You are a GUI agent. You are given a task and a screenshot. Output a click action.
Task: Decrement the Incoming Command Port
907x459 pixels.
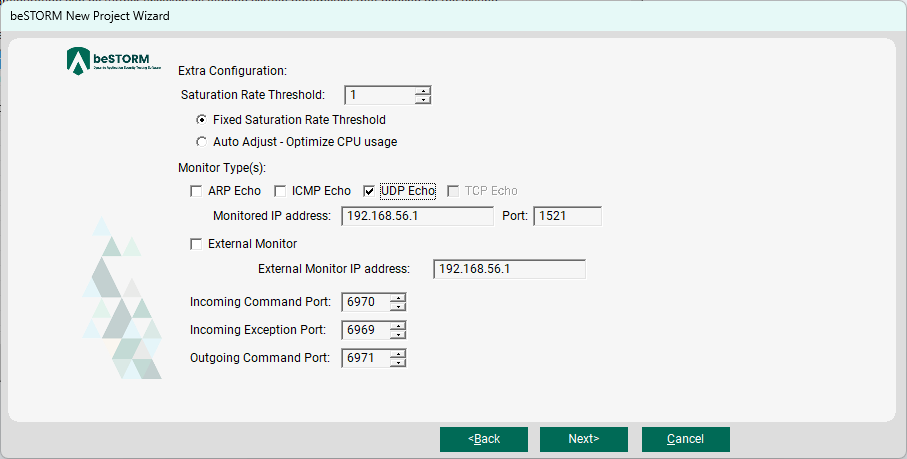[x=398, y=307]
